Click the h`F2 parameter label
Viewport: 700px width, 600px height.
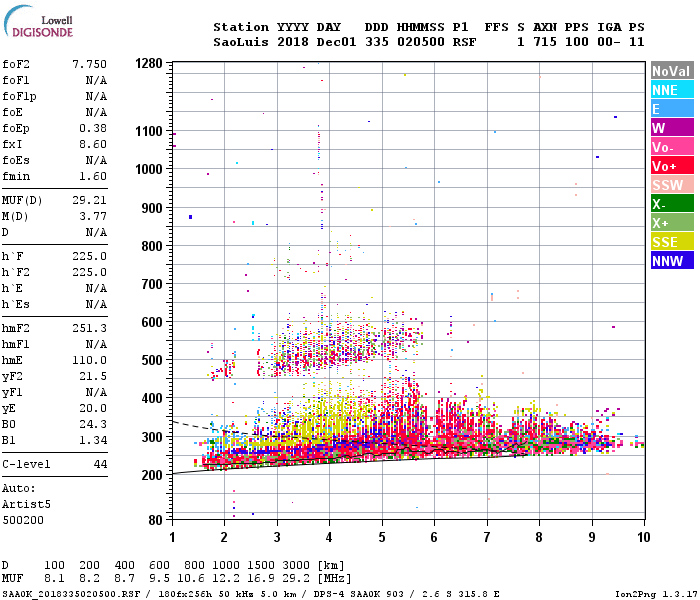coord(16,272)
